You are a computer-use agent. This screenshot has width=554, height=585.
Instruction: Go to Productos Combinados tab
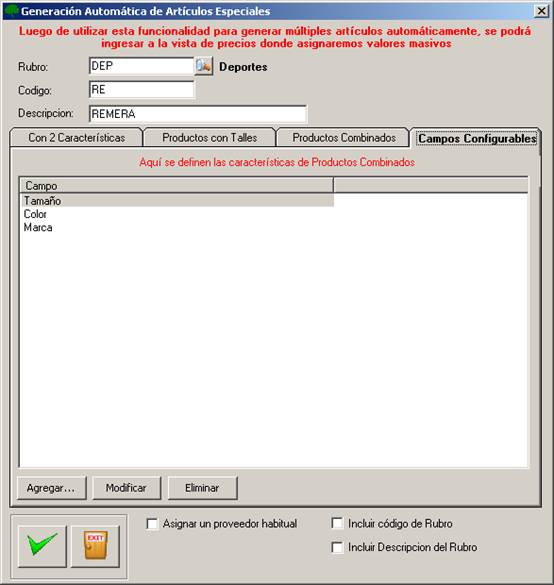point(344,138)
